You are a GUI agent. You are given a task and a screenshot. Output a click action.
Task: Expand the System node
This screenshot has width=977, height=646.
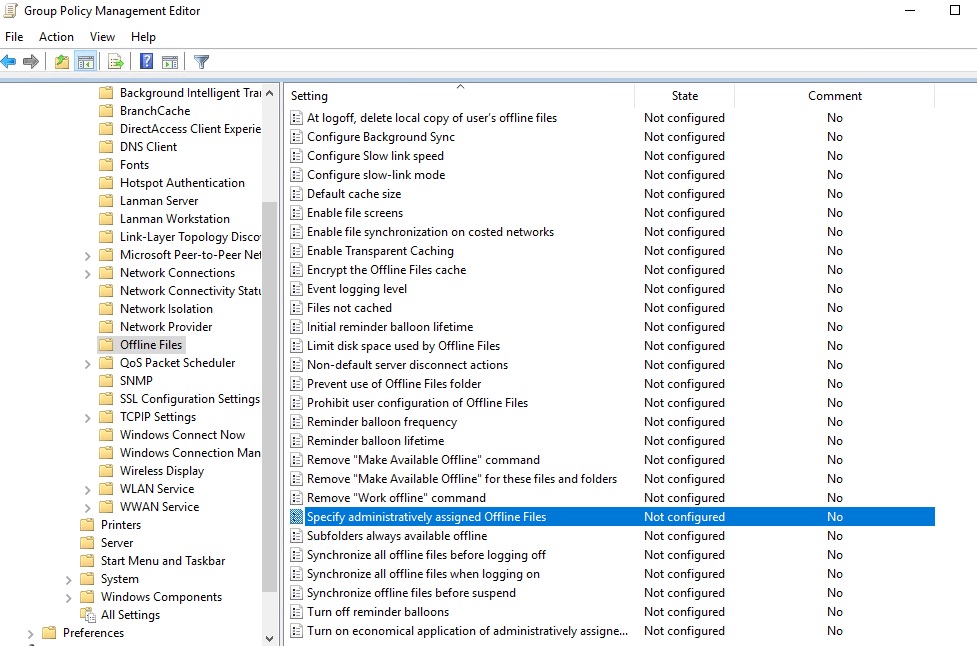(x=69, y=579)
